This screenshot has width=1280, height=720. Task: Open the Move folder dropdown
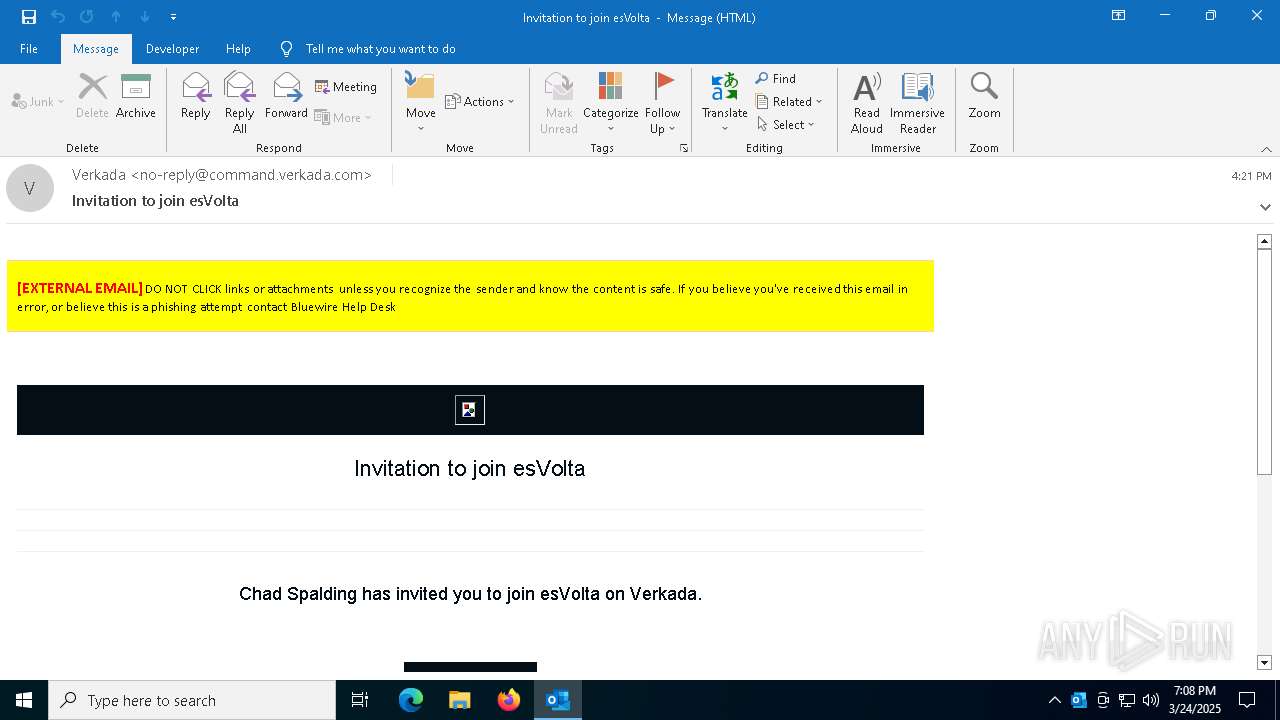pos(421,103)
